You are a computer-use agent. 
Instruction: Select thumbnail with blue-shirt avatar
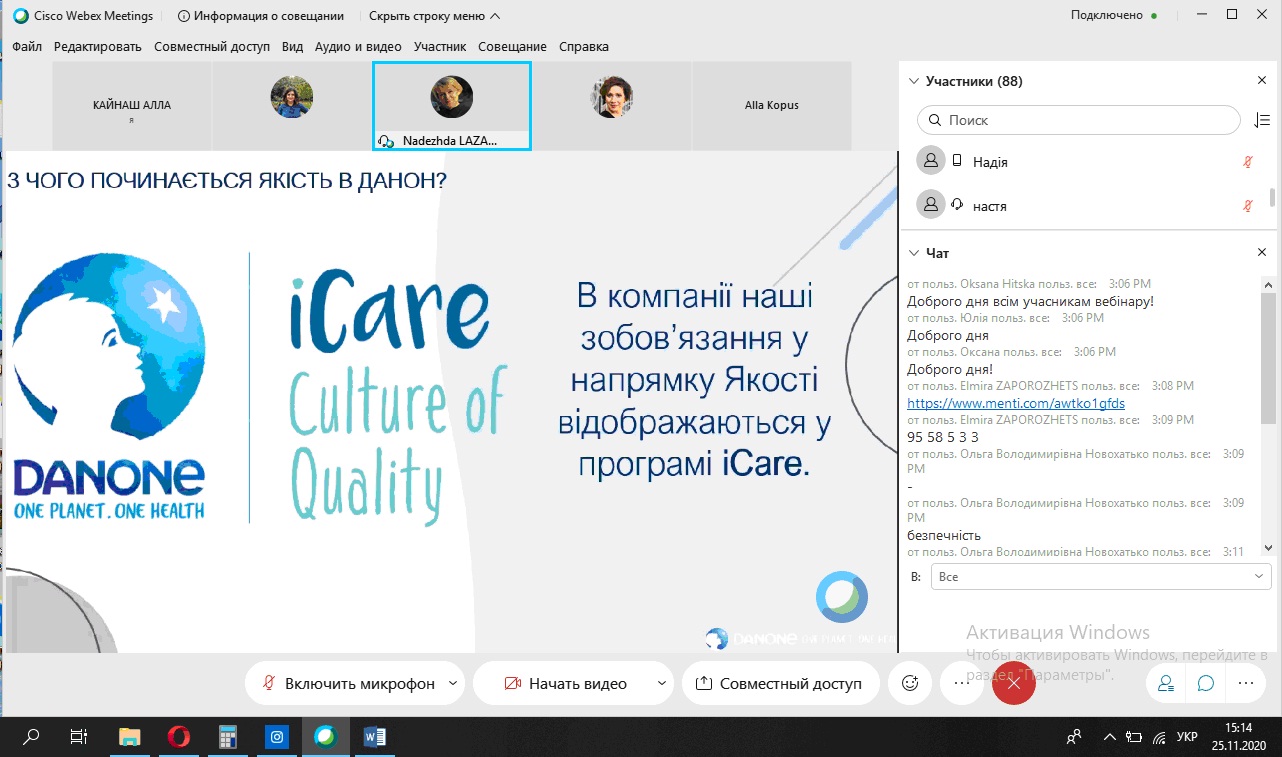(x=292, y=106)
